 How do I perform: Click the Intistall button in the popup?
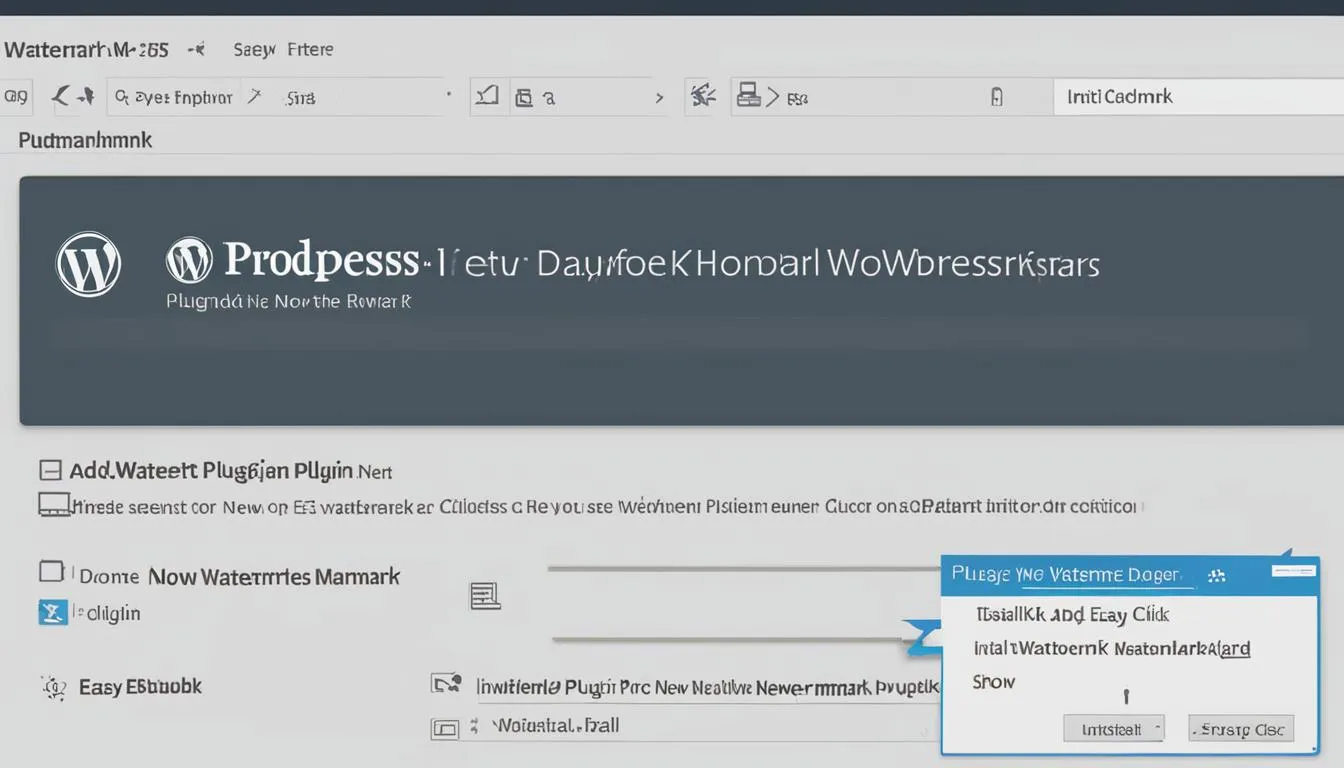1114,729
